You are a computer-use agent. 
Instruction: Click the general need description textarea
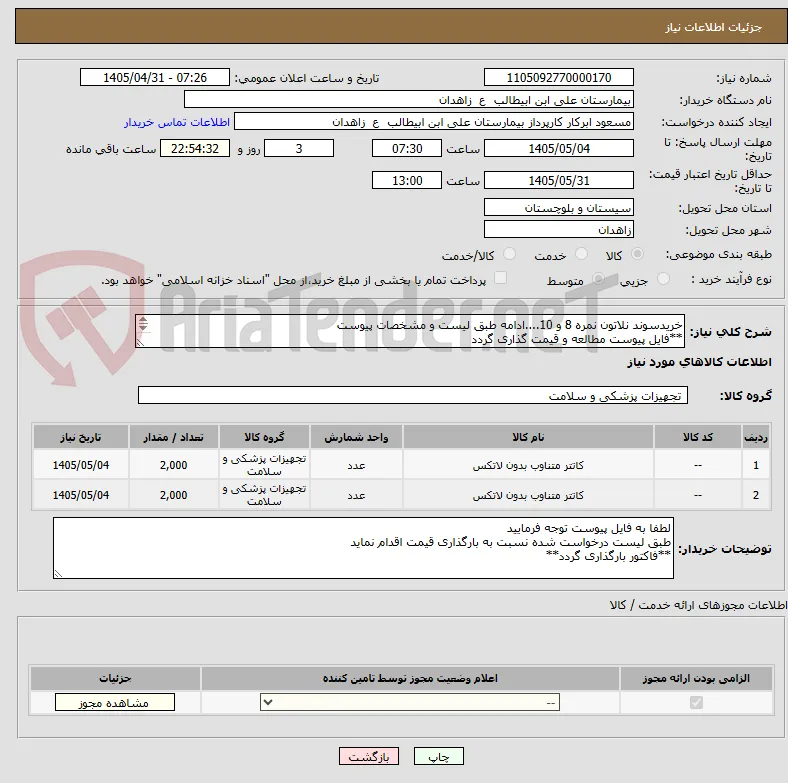coord(410,331)
